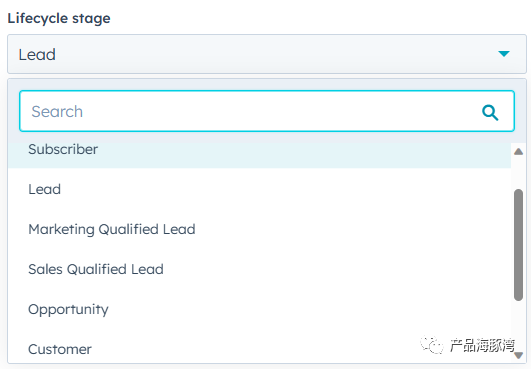This screenshot has height=369, width=531.
Task: Click the gray scrollbar thumb
Action: click(518, 245)
